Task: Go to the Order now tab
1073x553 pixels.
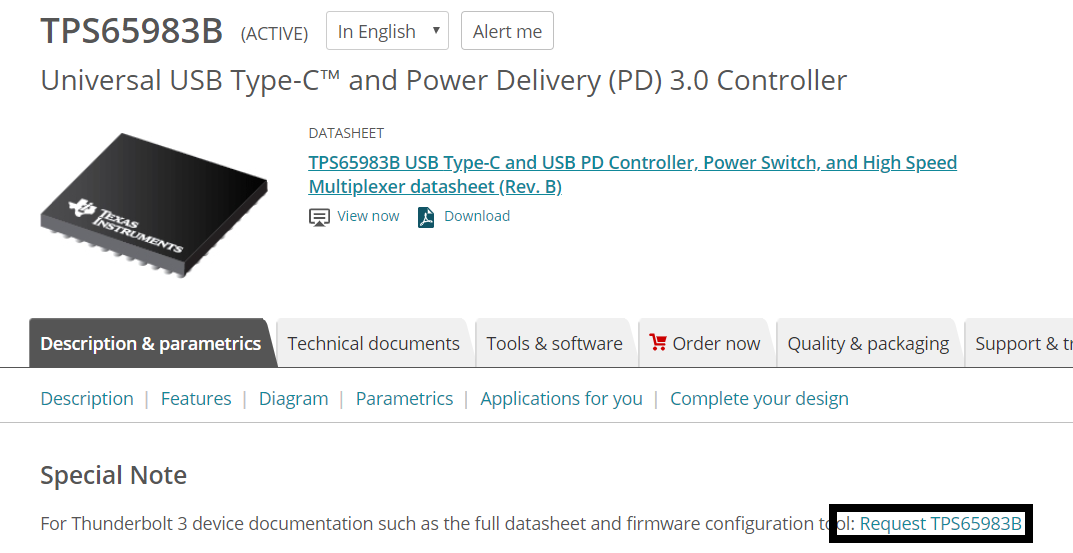Action: coord(706,343)
